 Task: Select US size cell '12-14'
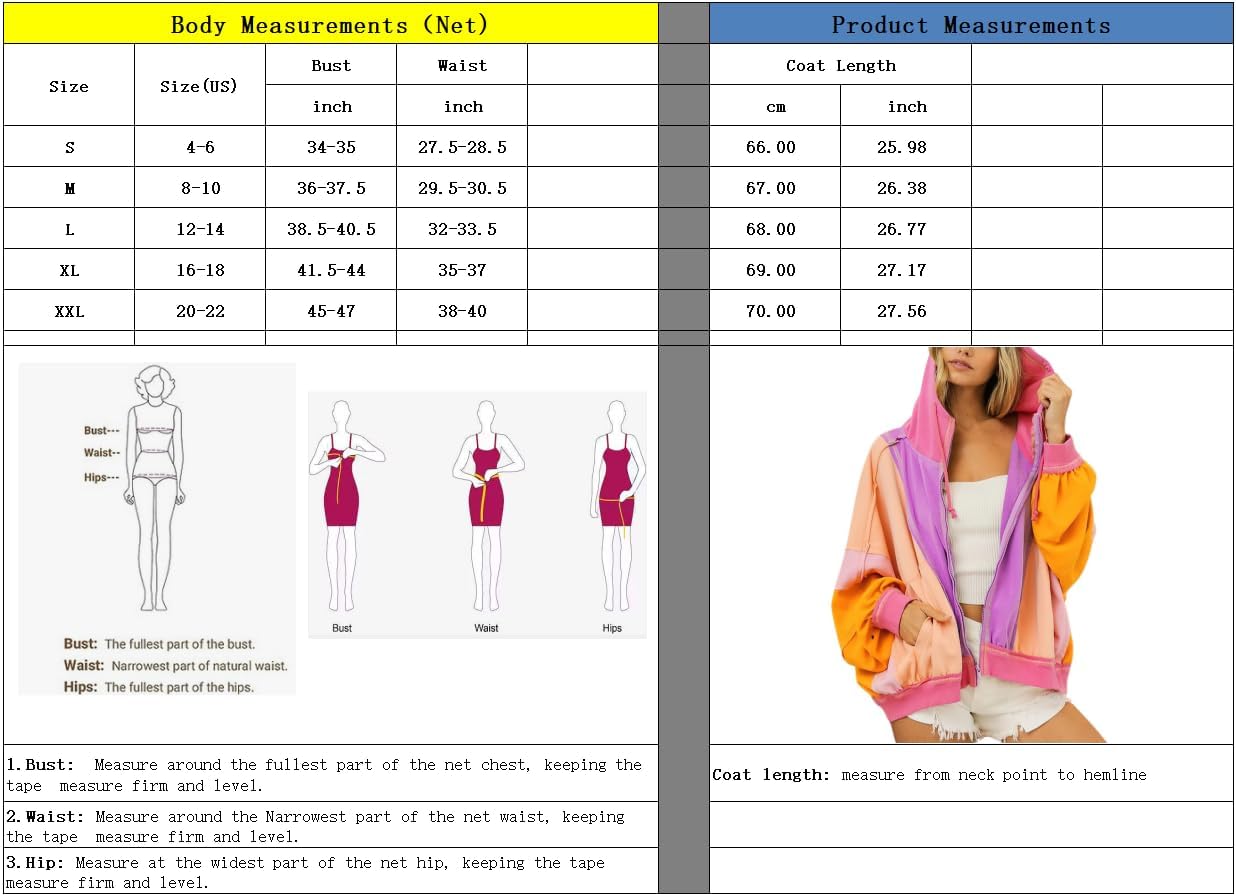(x=200, y=229)
